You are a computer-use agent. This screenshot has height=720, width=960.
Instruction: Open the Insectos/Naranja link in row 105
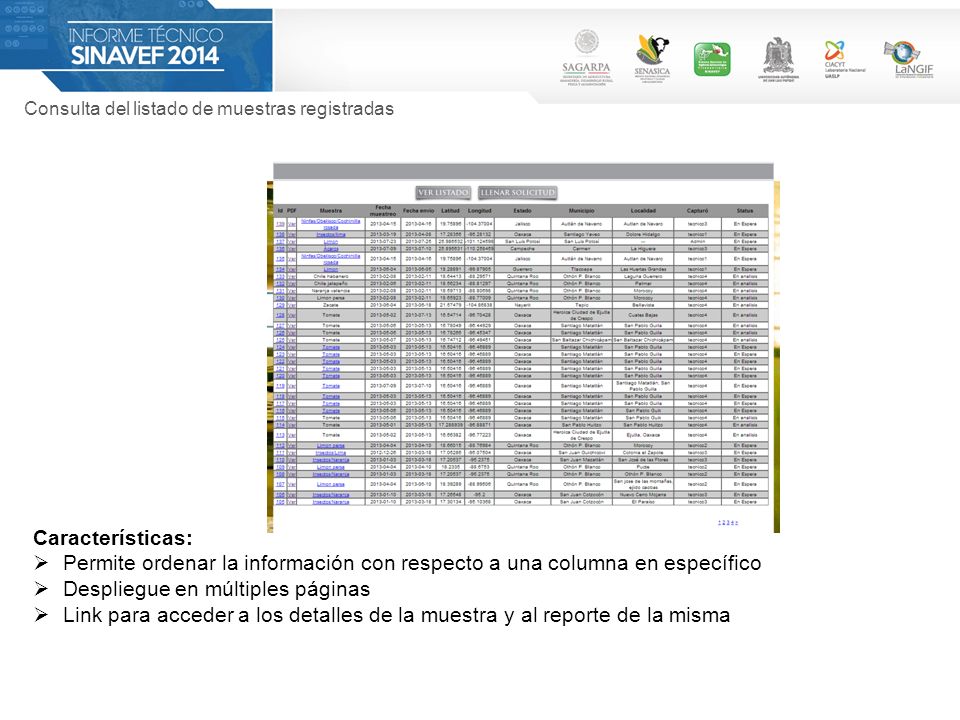331,502
